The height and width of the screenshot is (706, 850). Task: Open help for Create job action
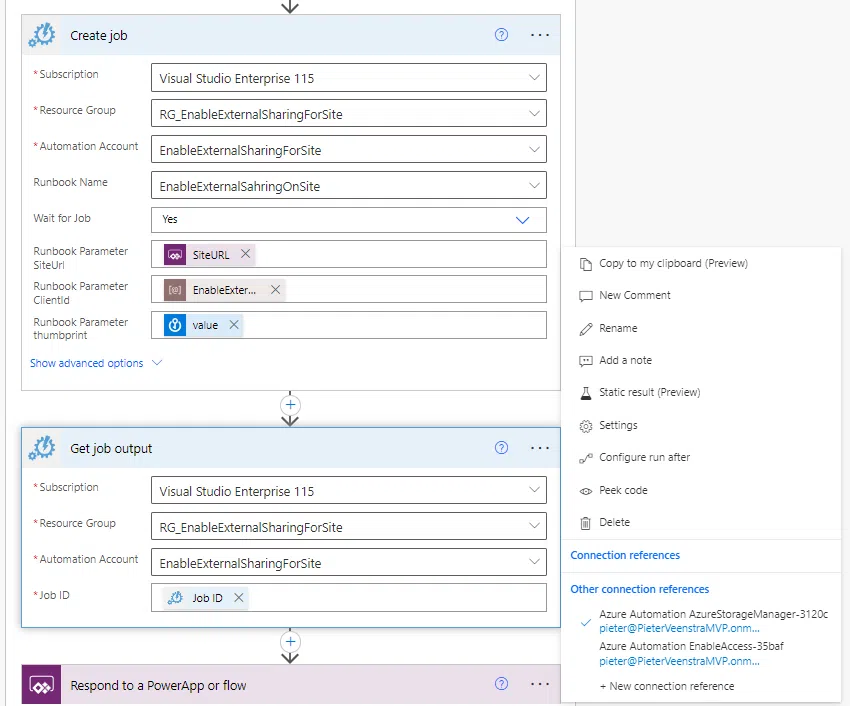point(501,35)
